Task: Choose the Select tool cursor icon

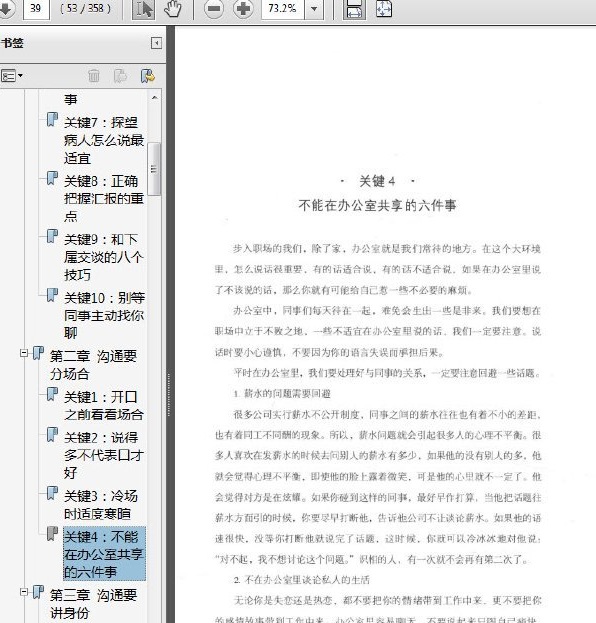Action: click(143, 9)
